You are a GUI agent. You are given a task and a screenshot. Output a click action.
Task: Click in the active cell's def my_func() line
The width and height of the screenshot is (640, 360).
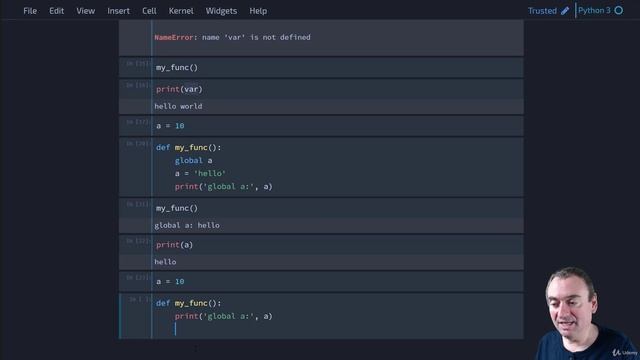(189, 303)
